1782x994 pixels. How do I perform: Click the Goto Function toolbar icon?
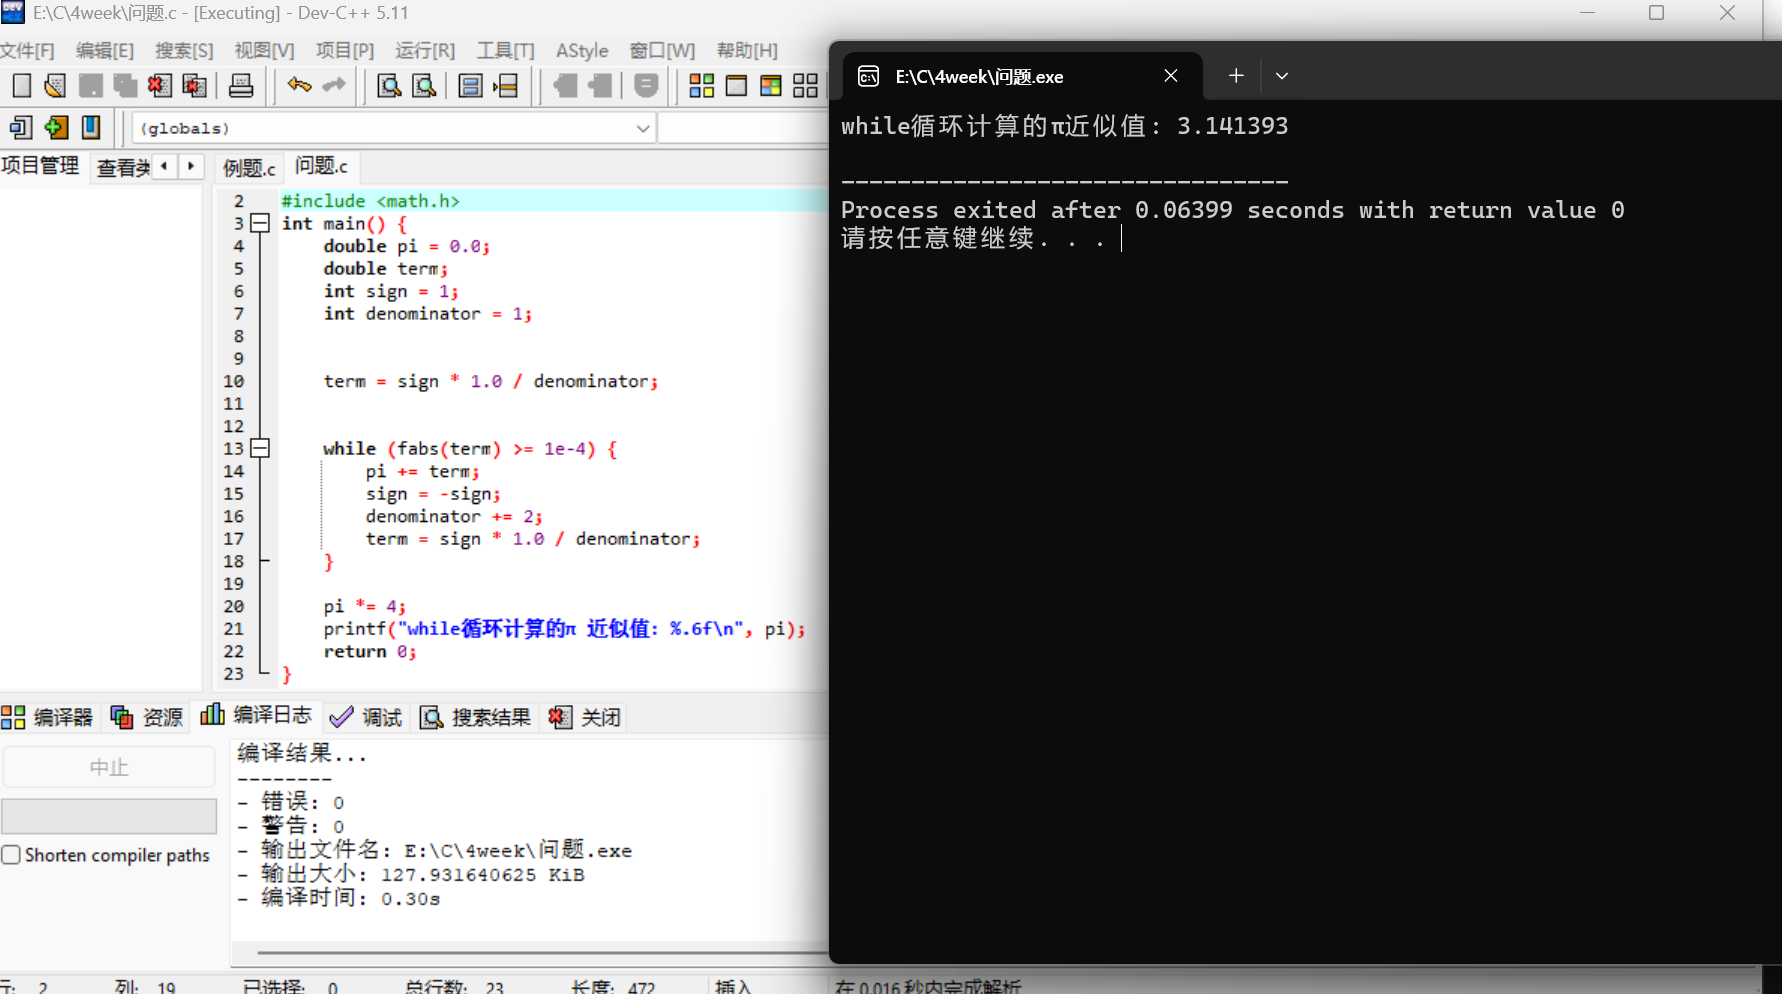tap(471, 86)
